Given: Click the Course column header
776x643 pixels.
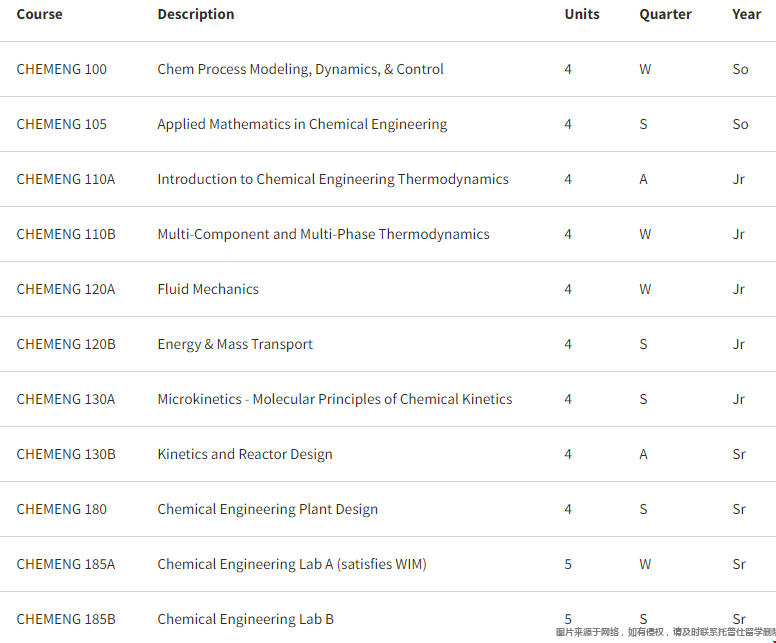Looking at the screenshot, I should (39, 14).
